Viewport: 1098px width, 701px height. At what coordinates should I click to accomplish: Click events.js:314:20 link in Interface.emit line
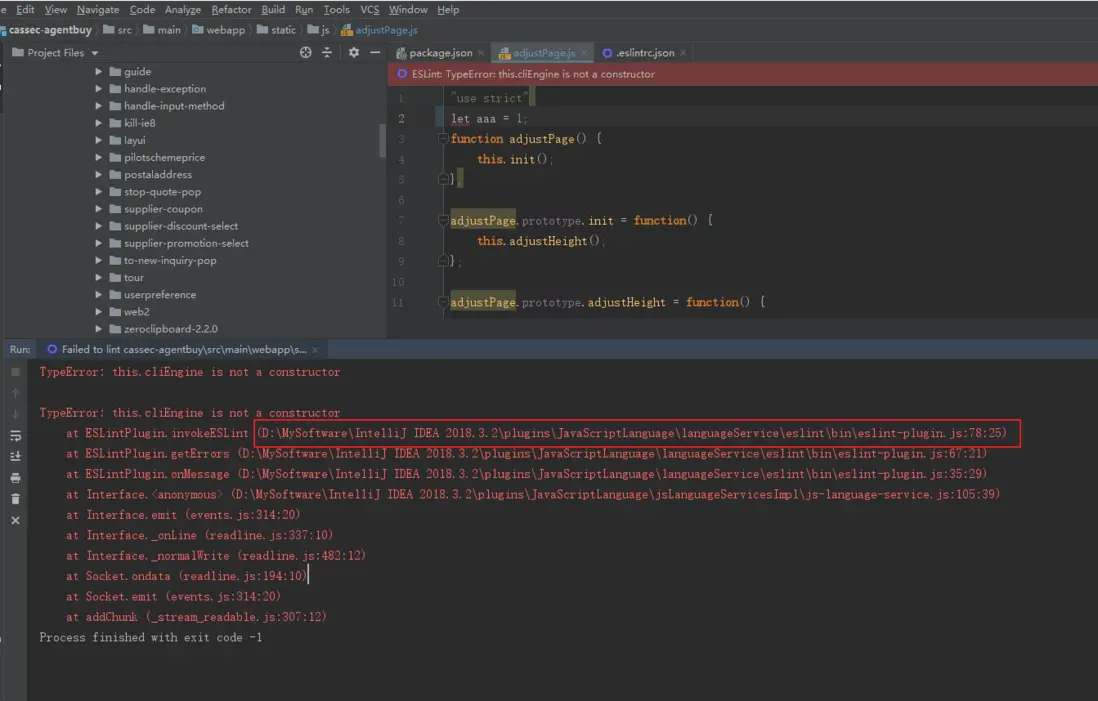240,515
